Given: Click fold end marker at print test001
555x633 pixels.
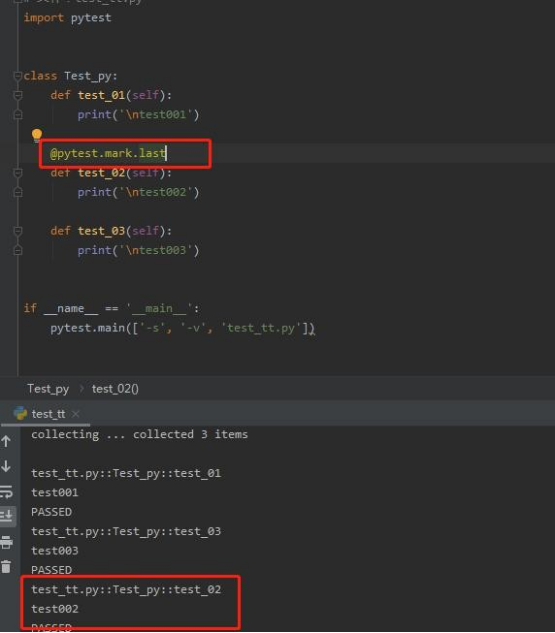Looking at the screenshot, I should [x=17, y=115].
